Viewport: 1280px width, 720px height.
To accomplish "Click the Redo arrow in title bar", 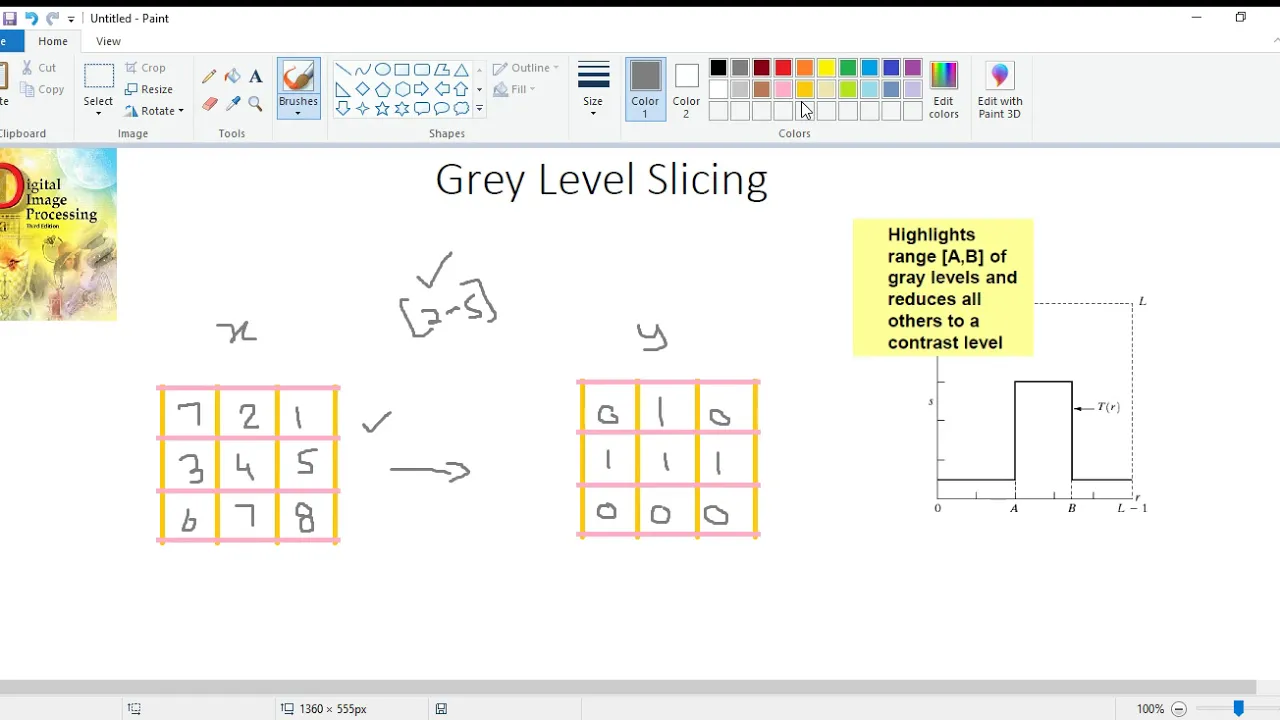I will (52, 18).
